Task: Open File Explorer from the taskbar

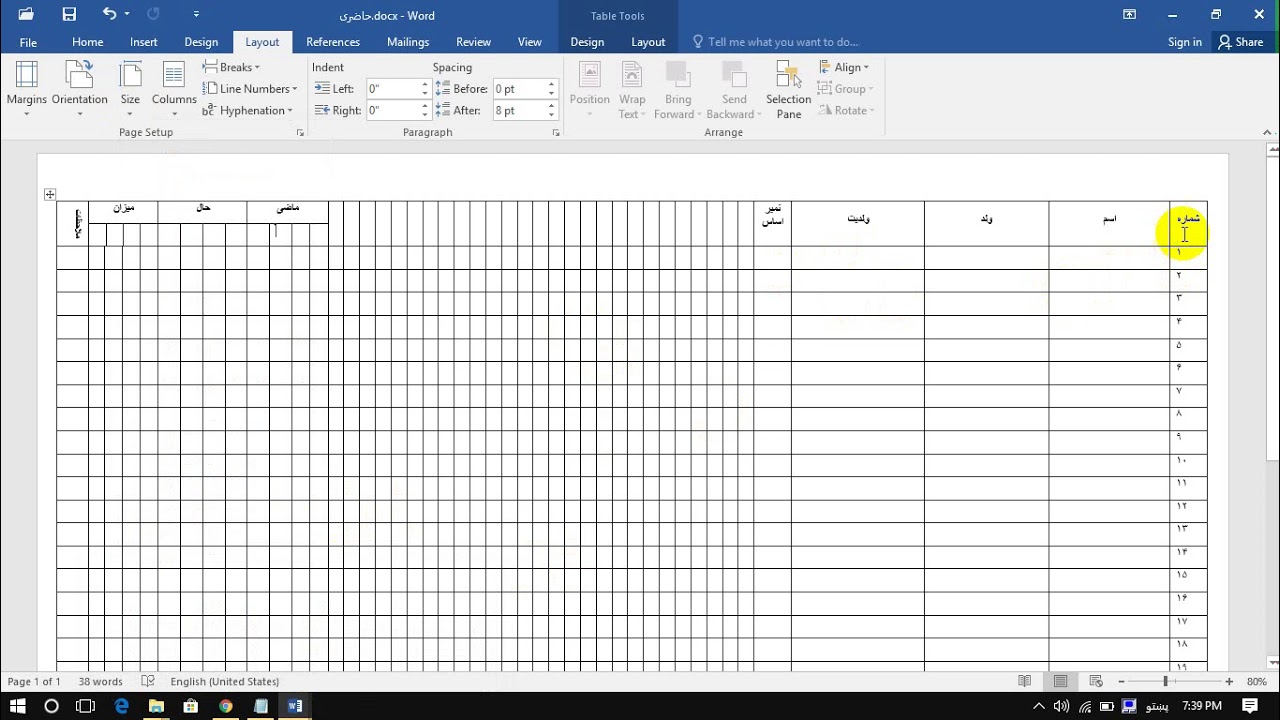Action: pyautogui.click(x=156, y=706)
